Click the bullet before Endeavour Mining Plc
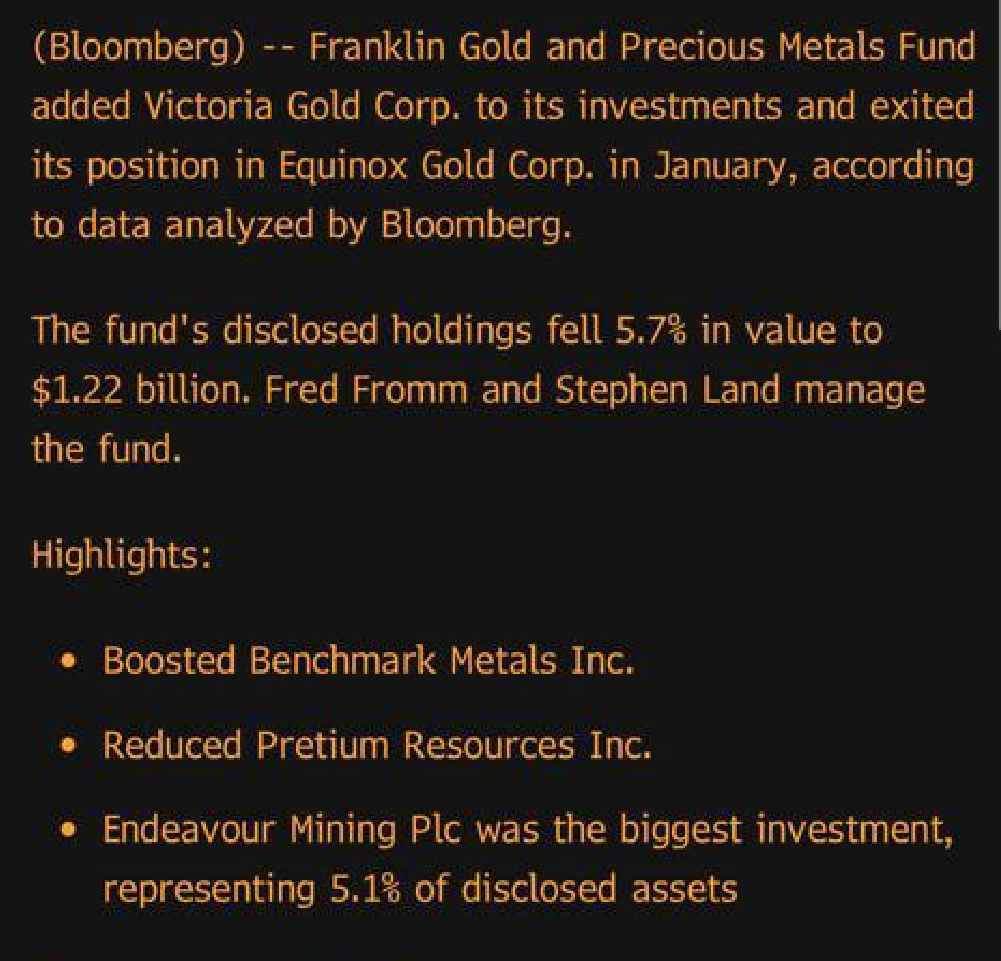The width and height of the screenshot is (1001, 961). 69,830
